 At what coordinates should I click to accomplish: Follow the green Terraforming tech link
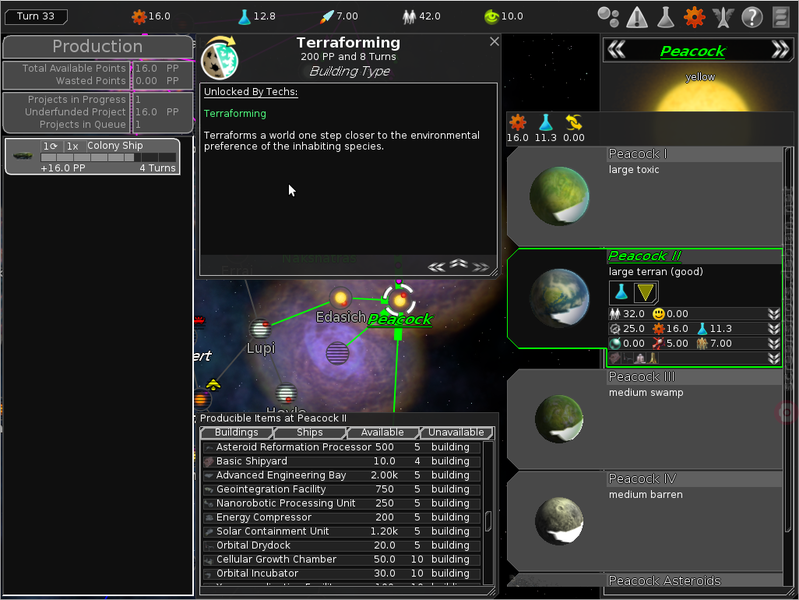tap(235, 114)
